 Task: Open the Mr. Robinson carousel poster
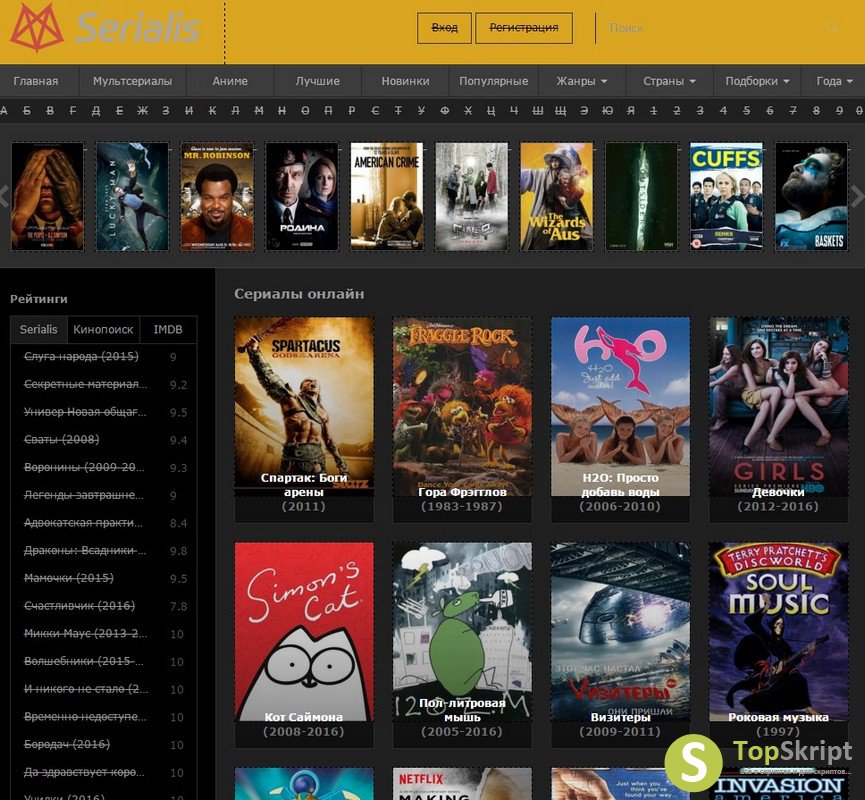[217, 196]
